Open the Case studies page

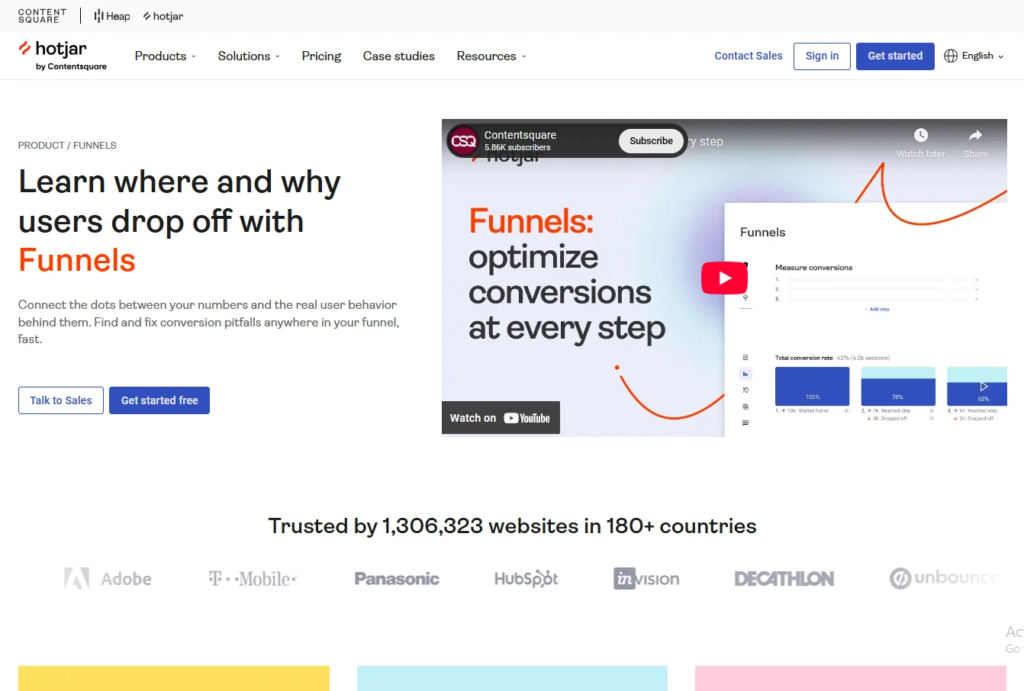coord(398,56)
